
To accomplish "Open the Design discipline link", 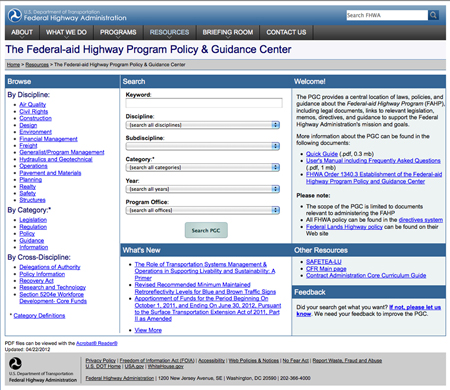I will [x=28, y=125].
